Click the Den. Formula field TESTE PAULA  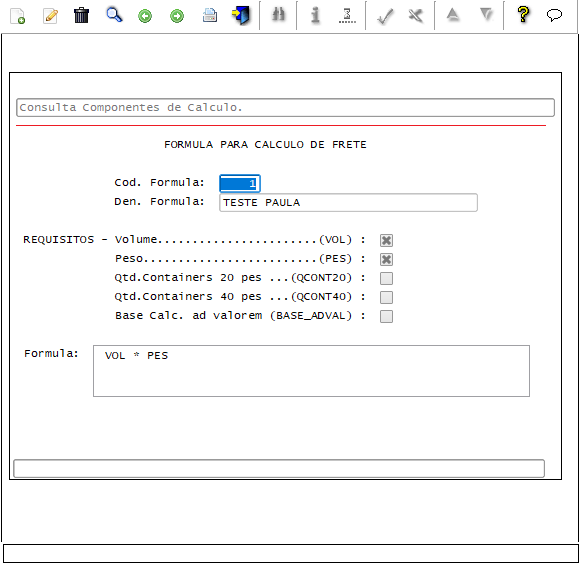click(x=348, y=203)
